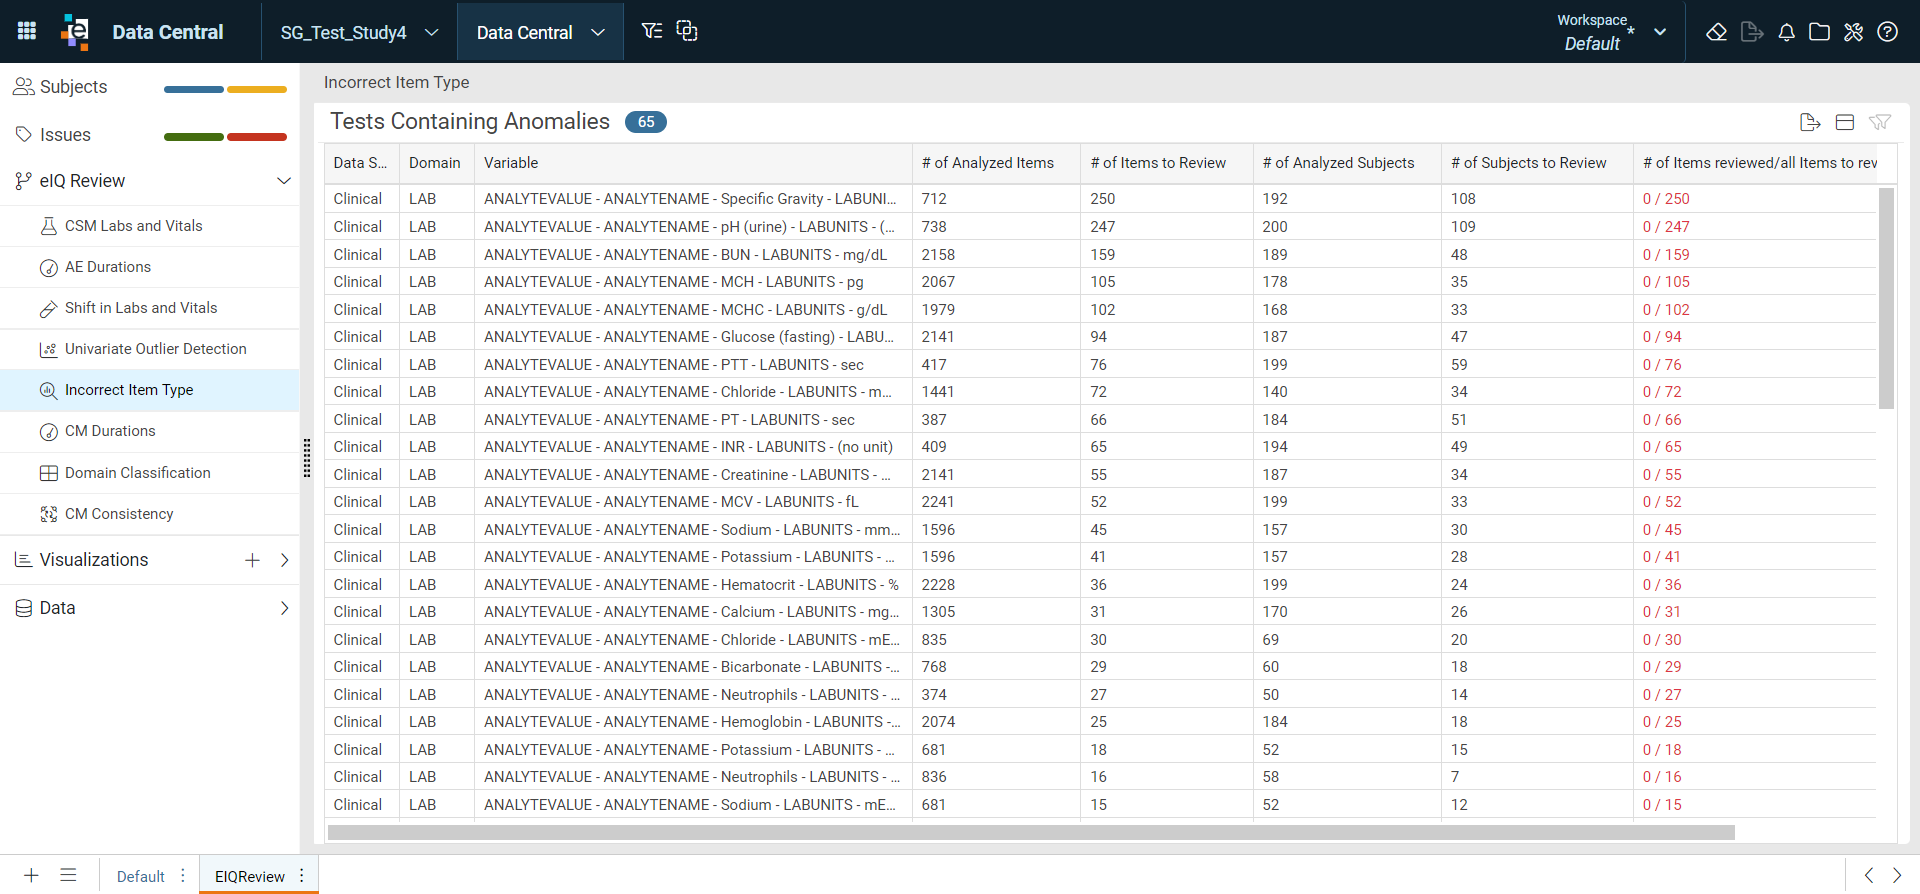The width and height of the screenshot is (1920, 894).
Task: Open the notifications bell
Action: 1786,32
